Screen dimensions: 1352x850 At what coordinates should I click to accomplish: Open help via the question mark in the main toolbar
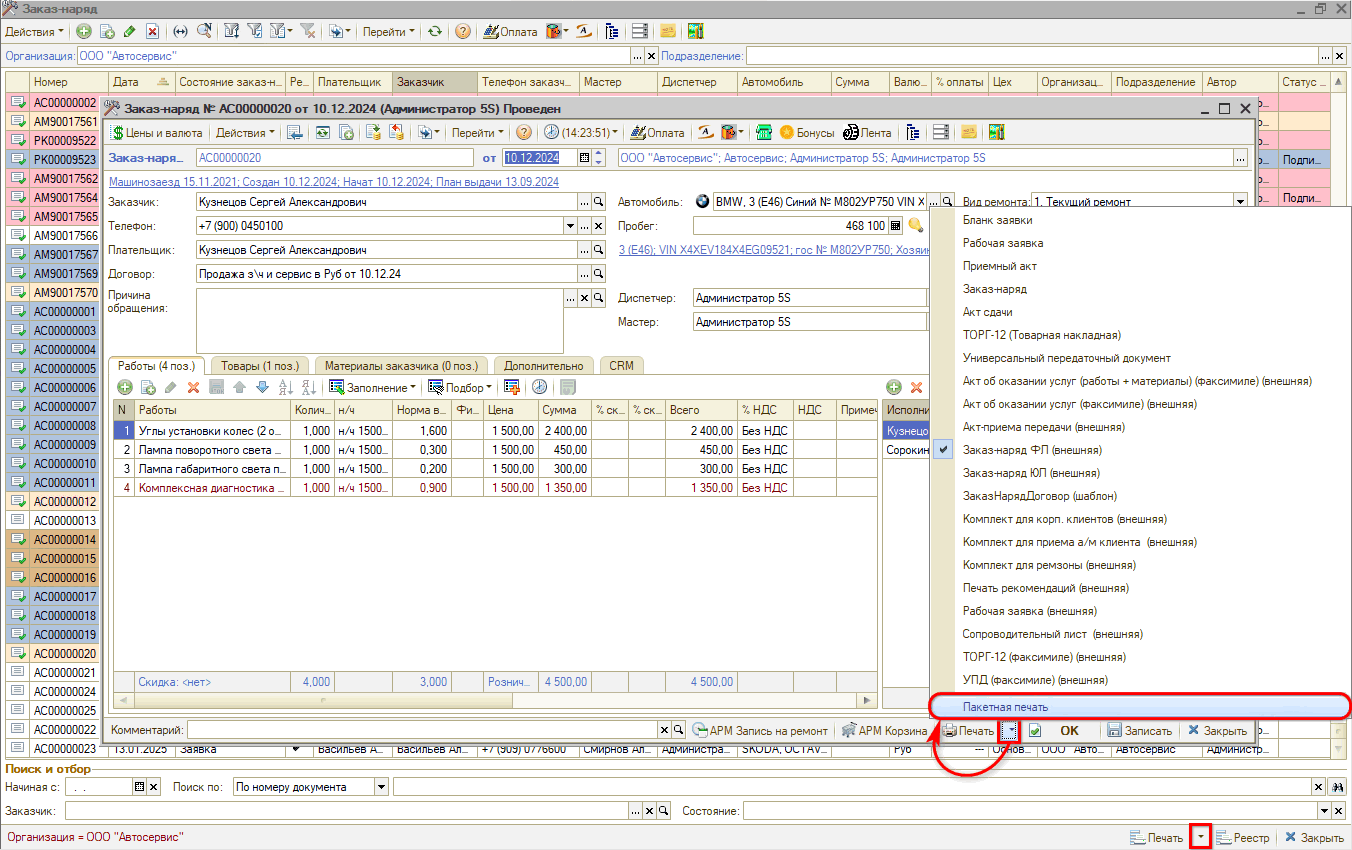[x=463, y=32]
